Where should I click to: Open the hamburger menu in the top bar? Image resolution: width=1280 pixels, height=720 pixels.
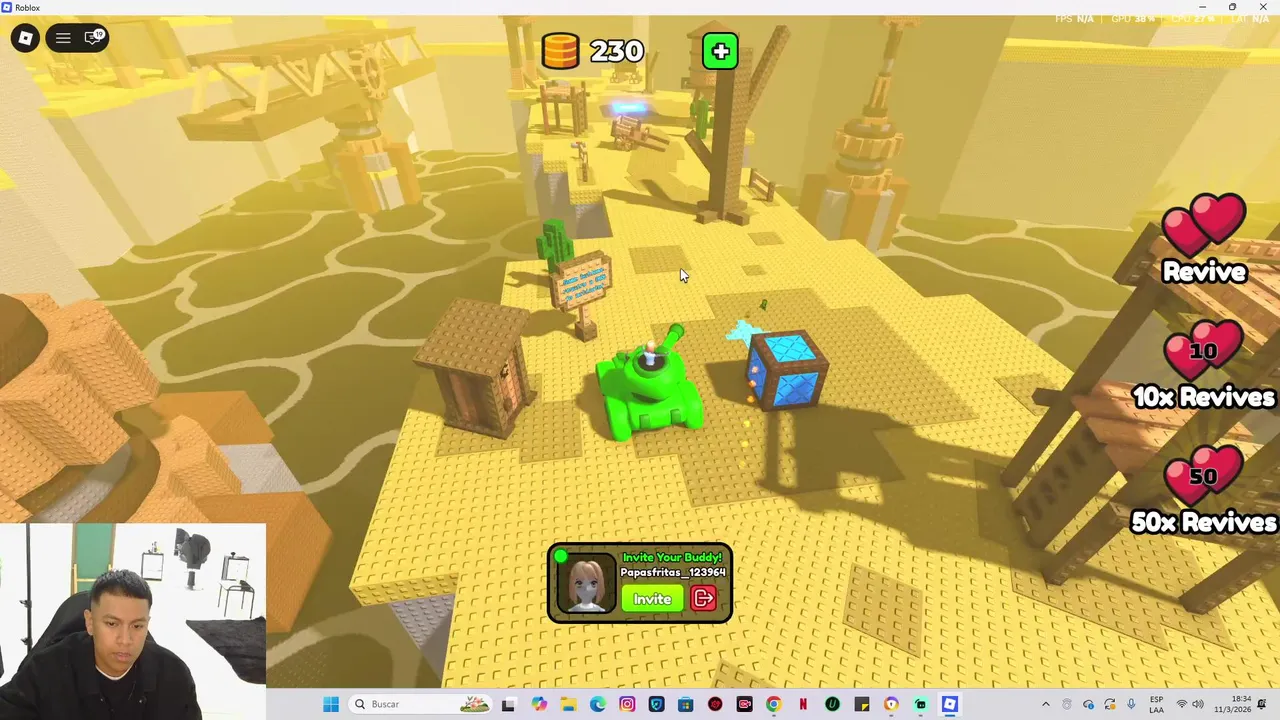63,38
